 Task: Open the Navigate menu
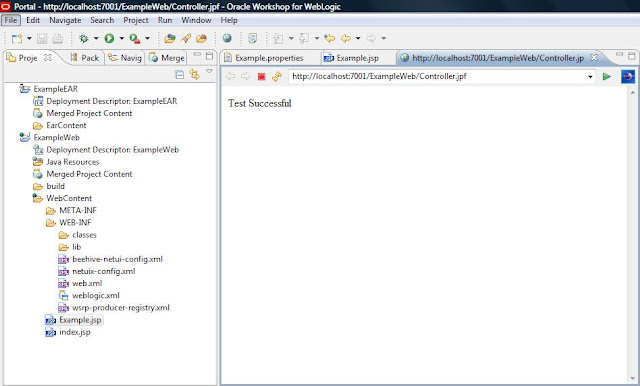(65, 20)
